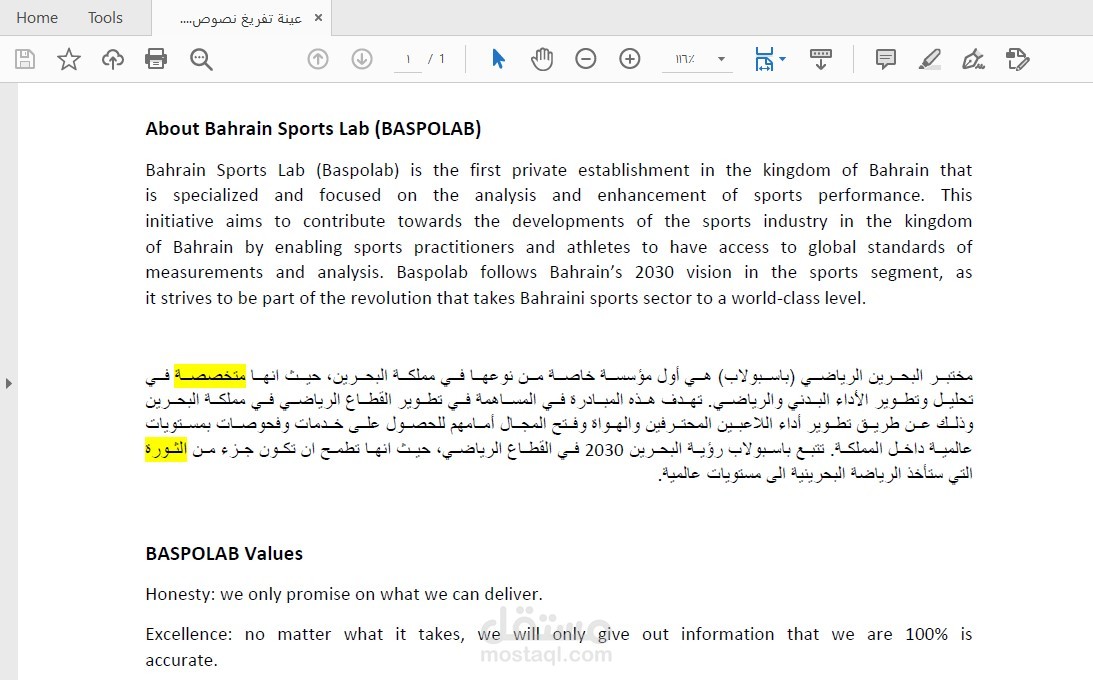Expand the left navigation pane arrow
Viewport: 1093px width, 680px height.
coord(8,383)
